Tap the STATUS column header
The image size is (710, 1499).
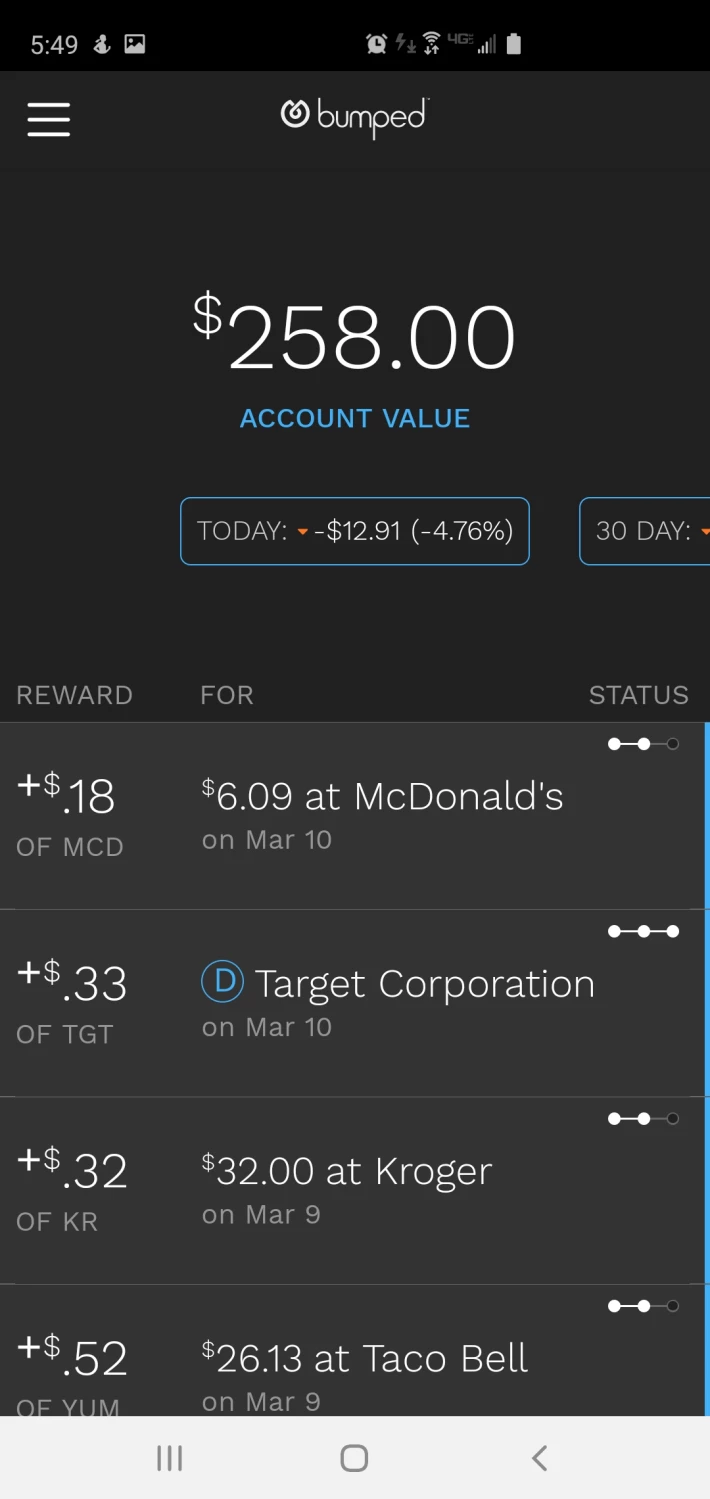click(639, 695)
